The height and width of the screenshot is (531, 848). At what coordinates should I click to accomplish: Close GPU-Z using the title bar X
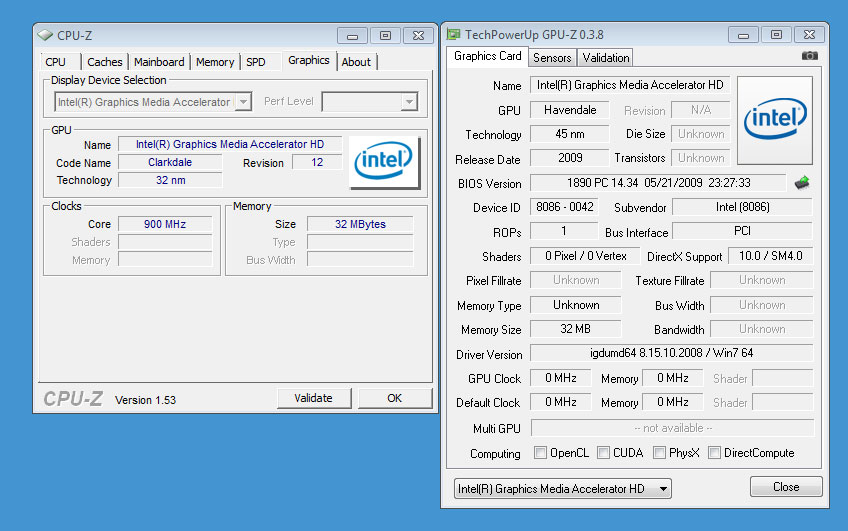[809, 35]
